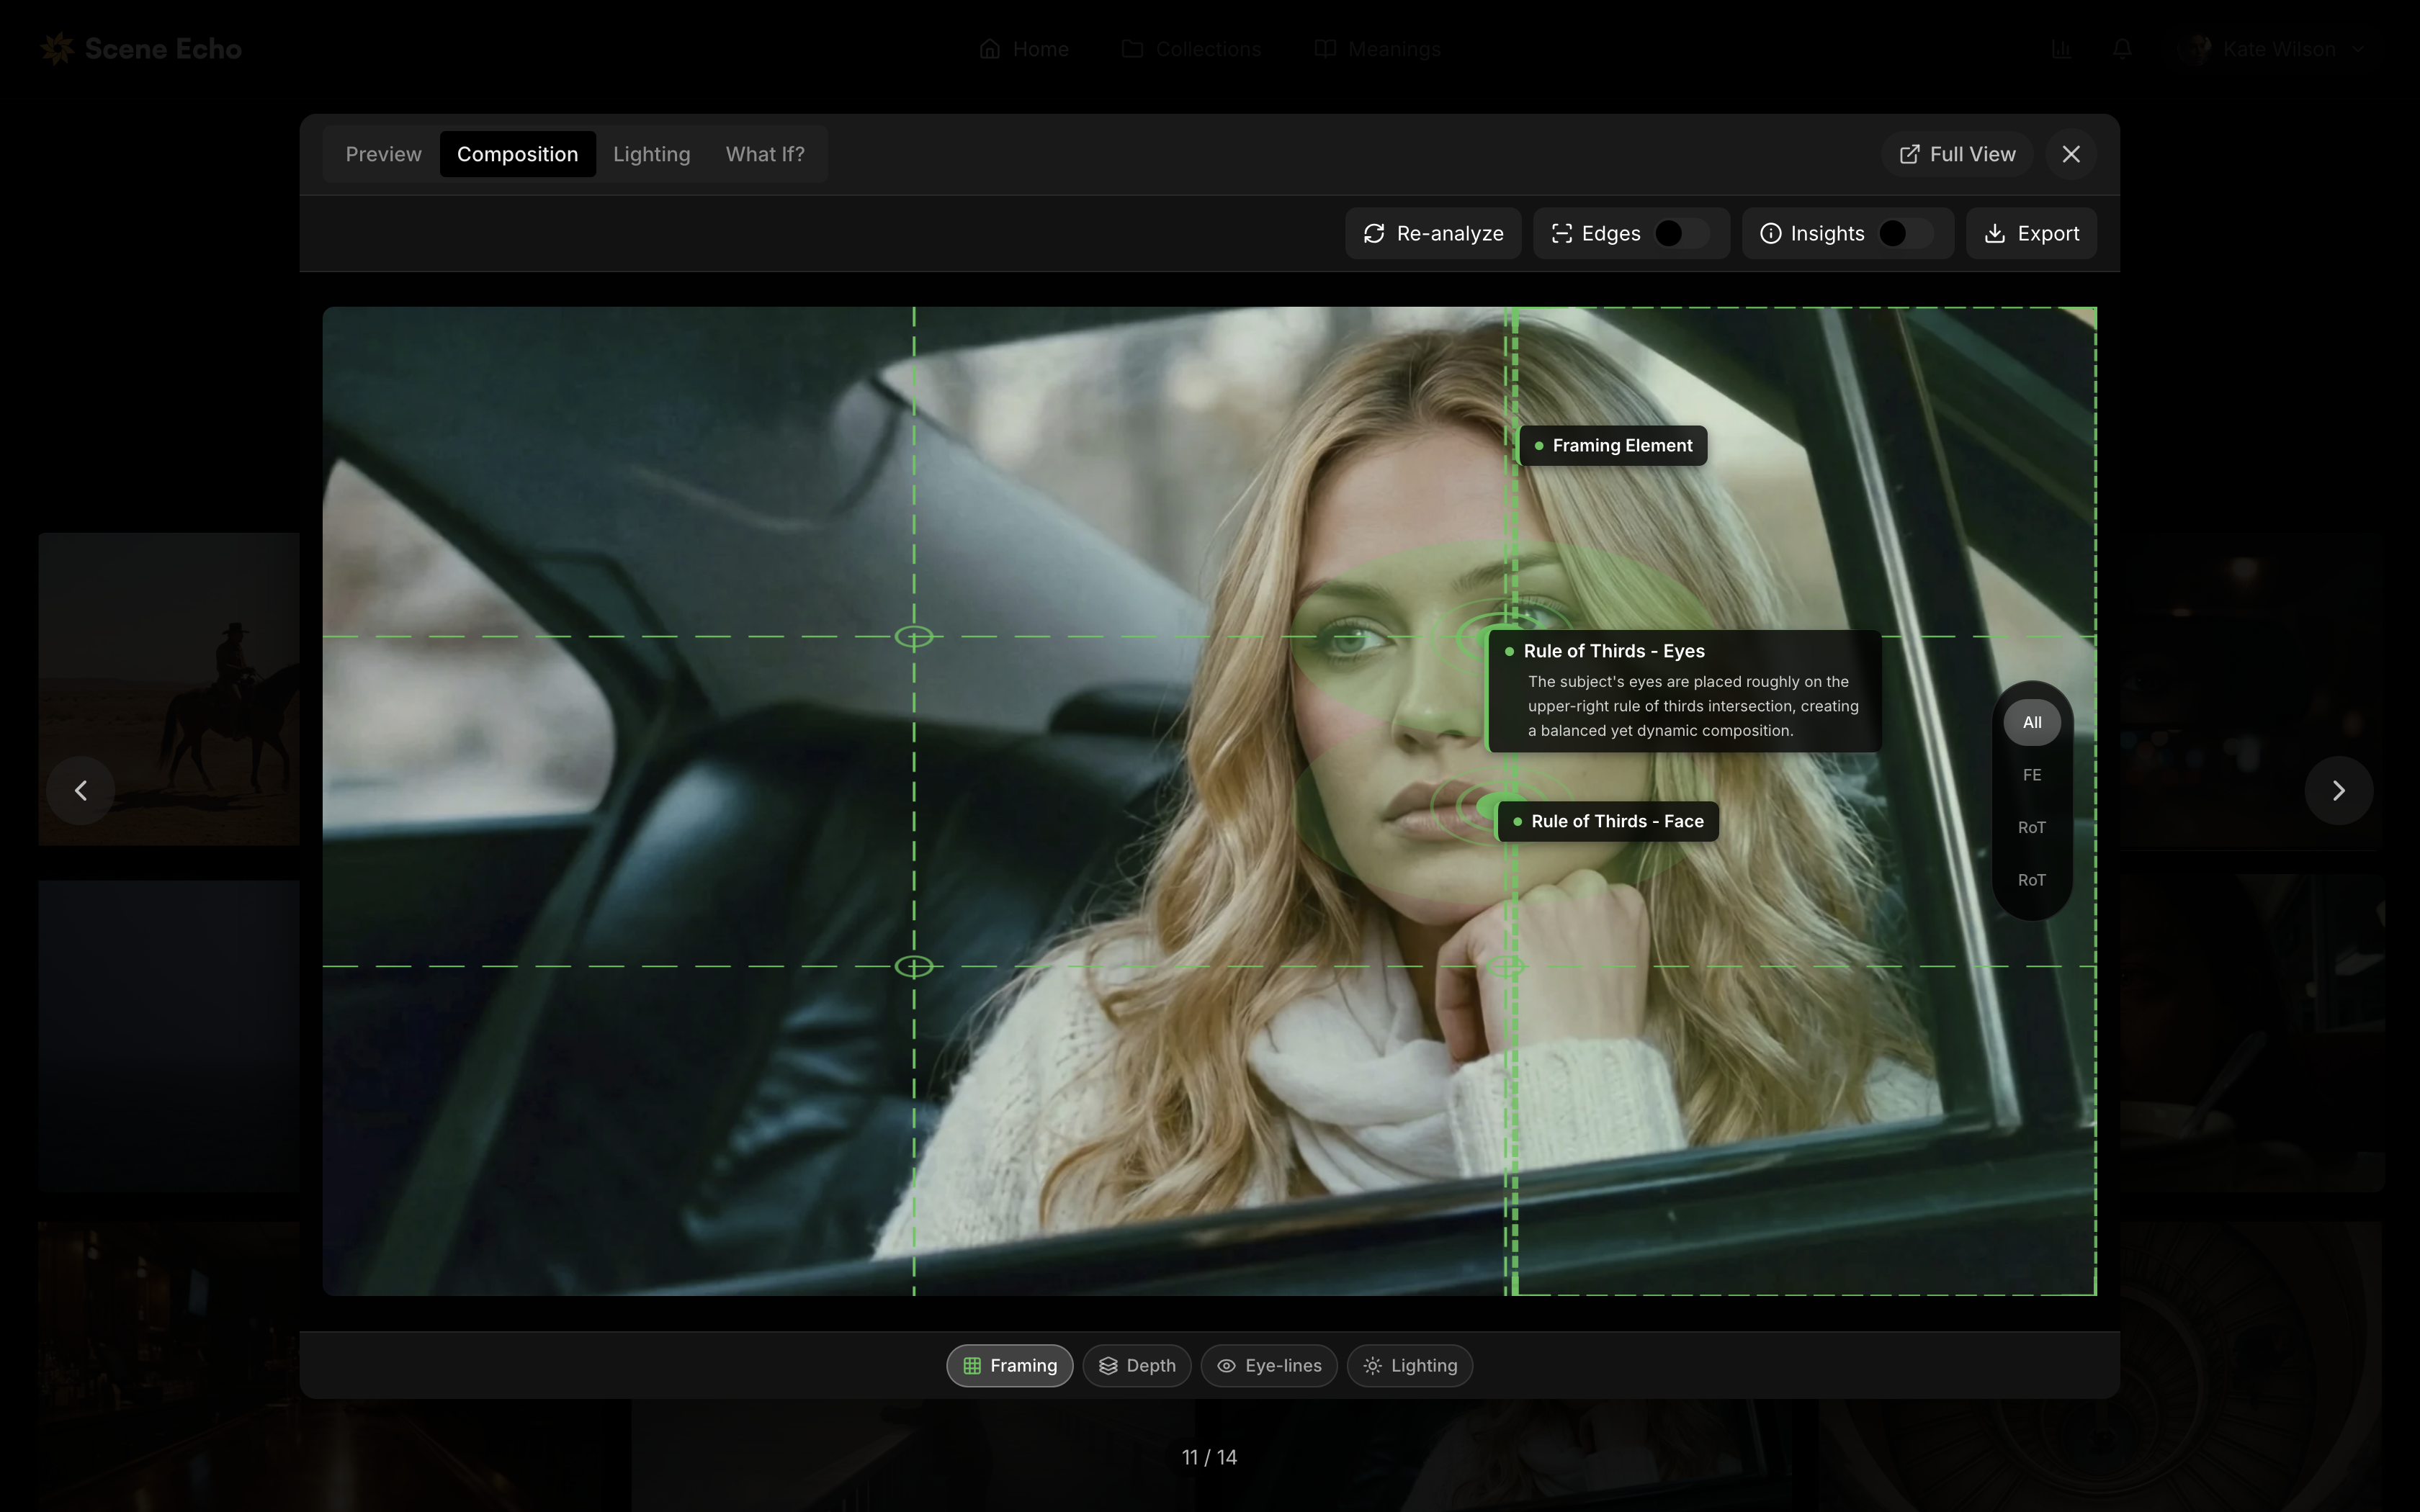Click the Re-analyze refresh icon

[1374, 233]
